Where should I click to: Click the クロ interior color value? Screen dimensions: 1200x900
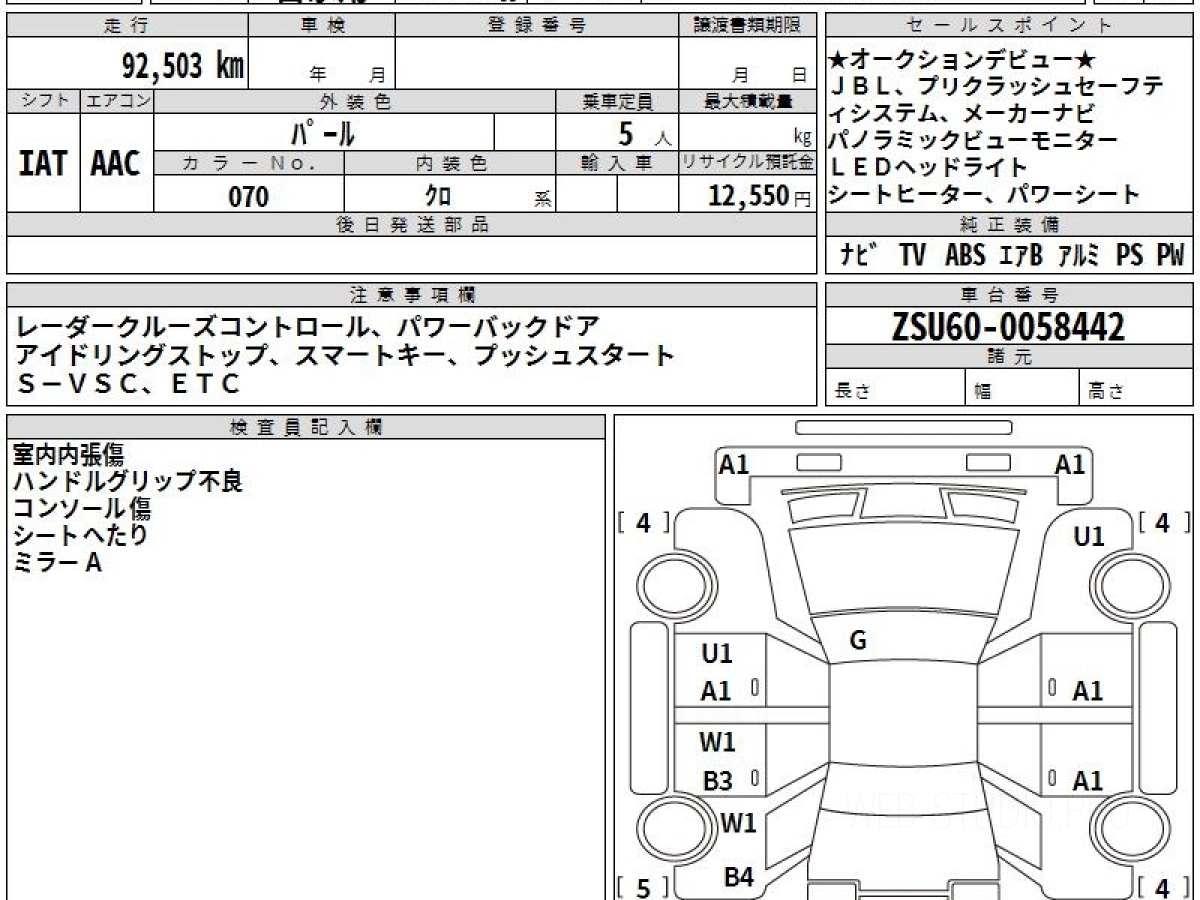click(x=440, y=196)
